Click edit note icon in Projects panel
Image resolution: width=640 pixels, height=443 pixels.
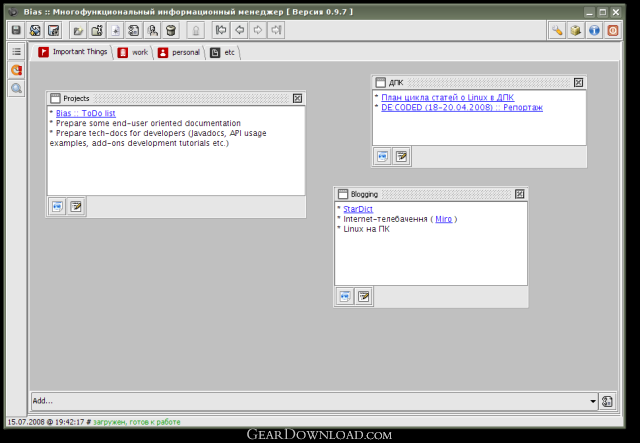[76, 207]
